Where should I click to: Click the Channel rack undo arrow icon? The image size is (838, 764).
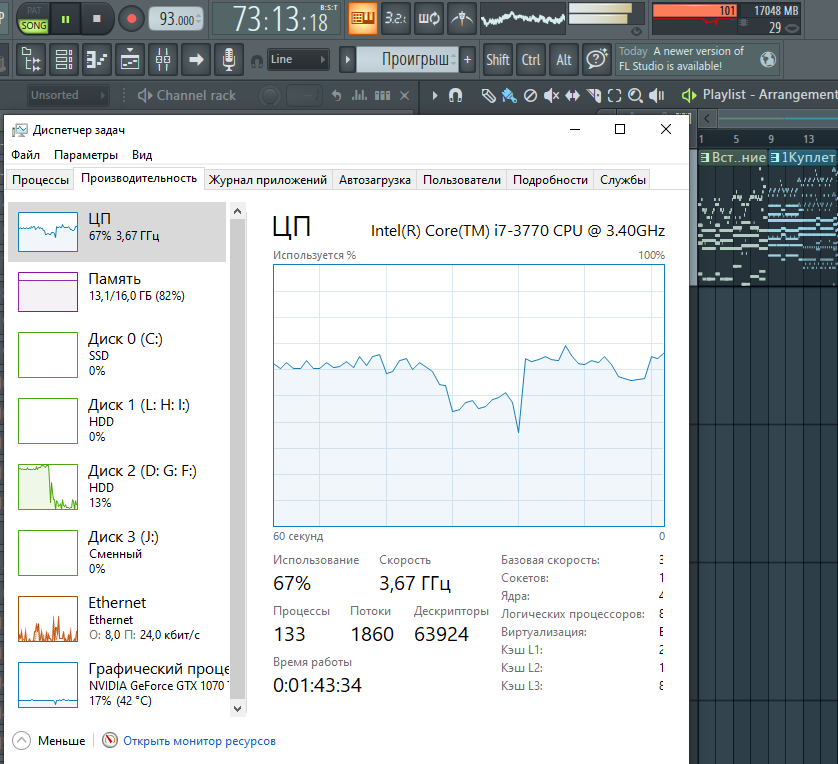tap(336, 96)
